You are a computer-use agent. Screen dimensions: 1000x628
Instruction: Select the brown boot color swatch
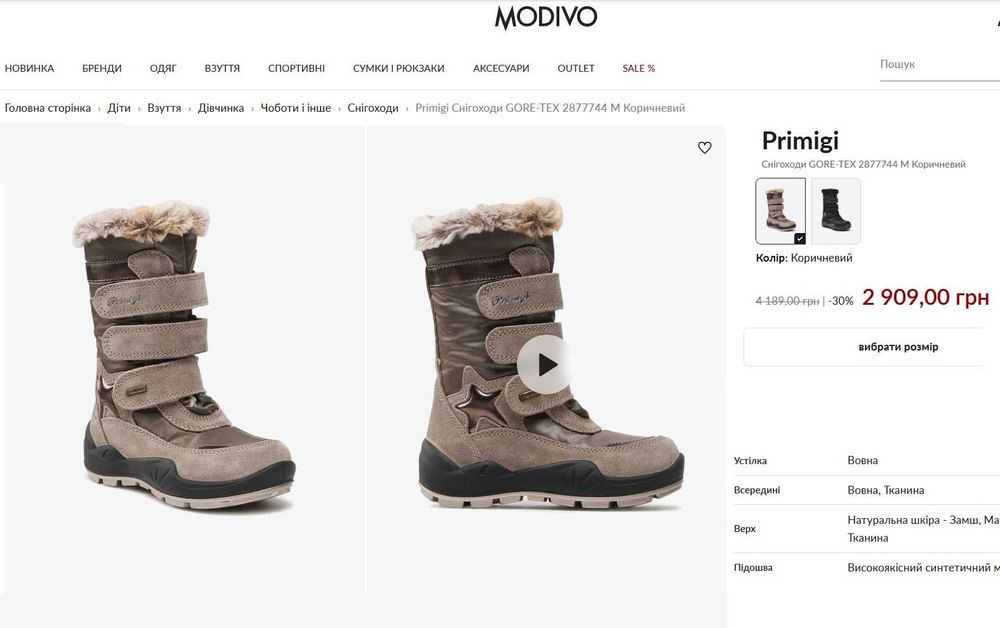click(x=781, y=211)
